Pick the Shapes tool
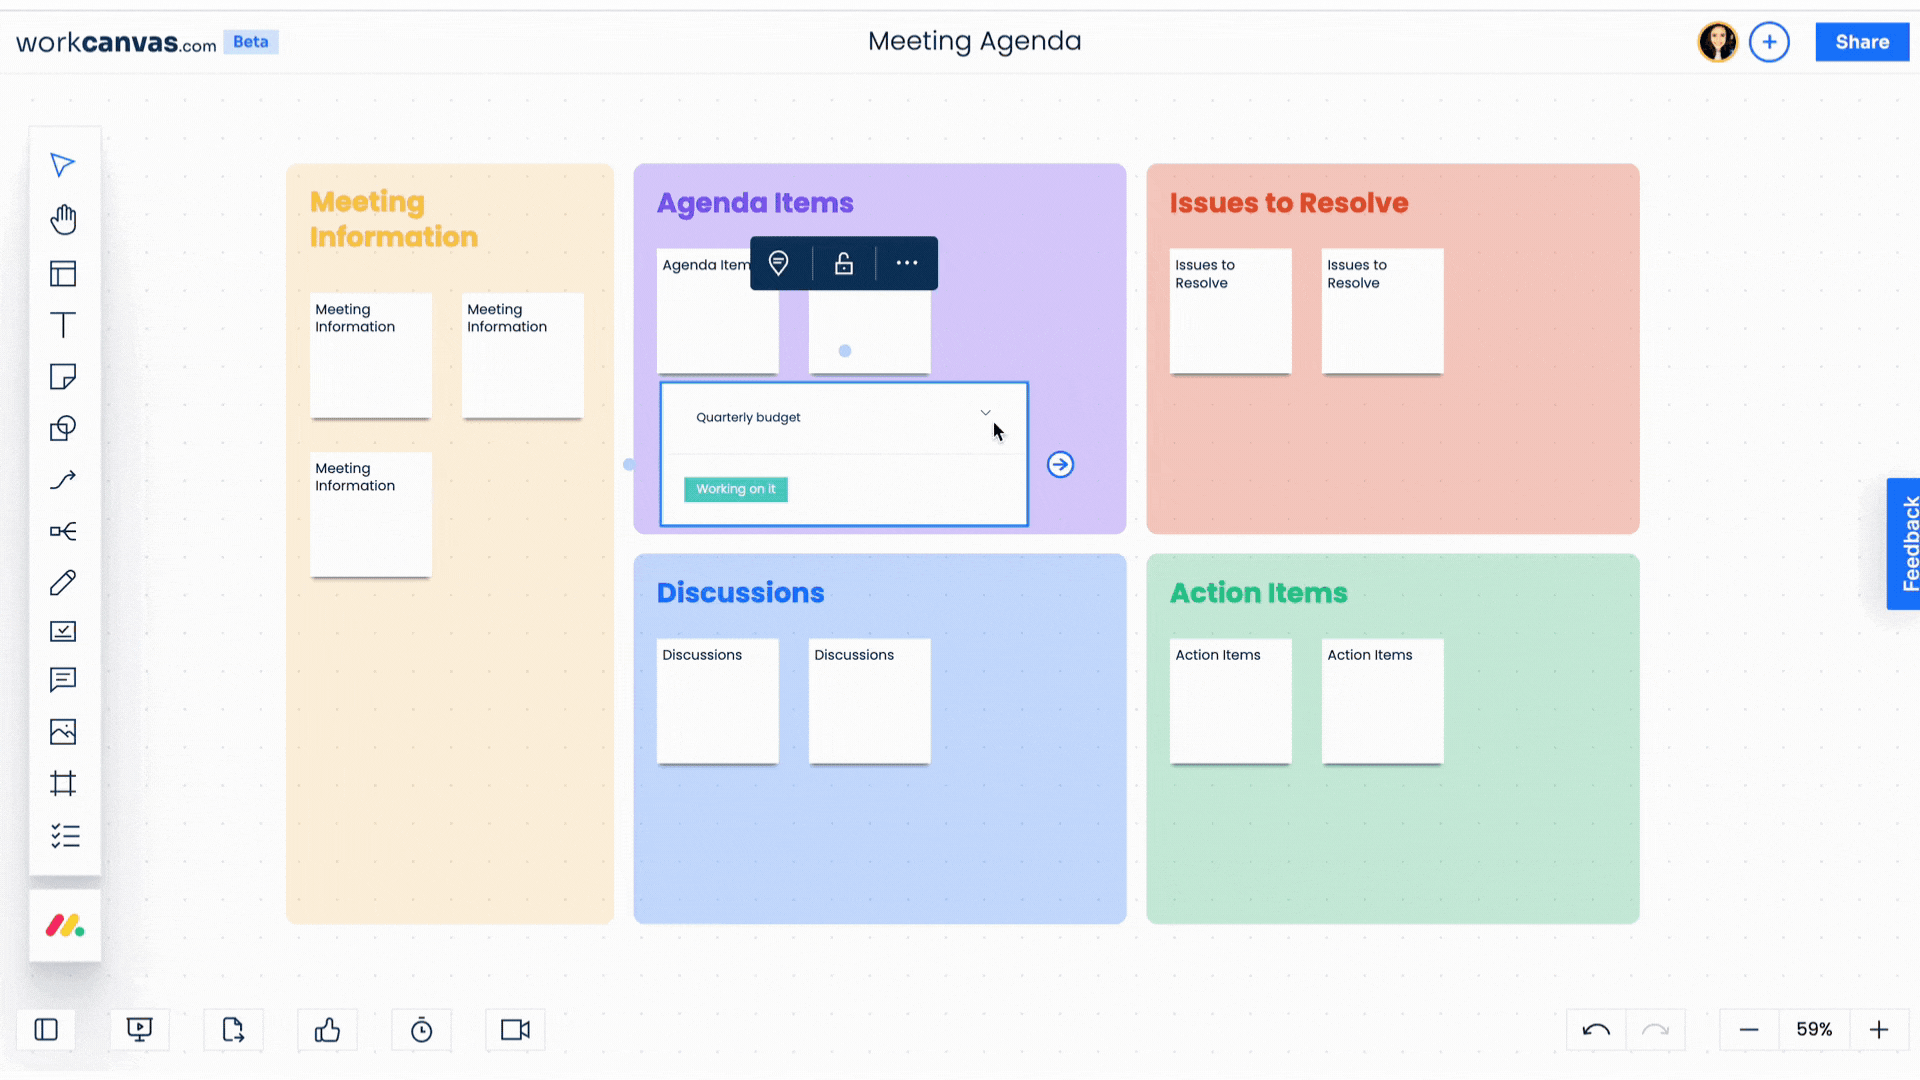1920x1080 pixels. point(63,428)
